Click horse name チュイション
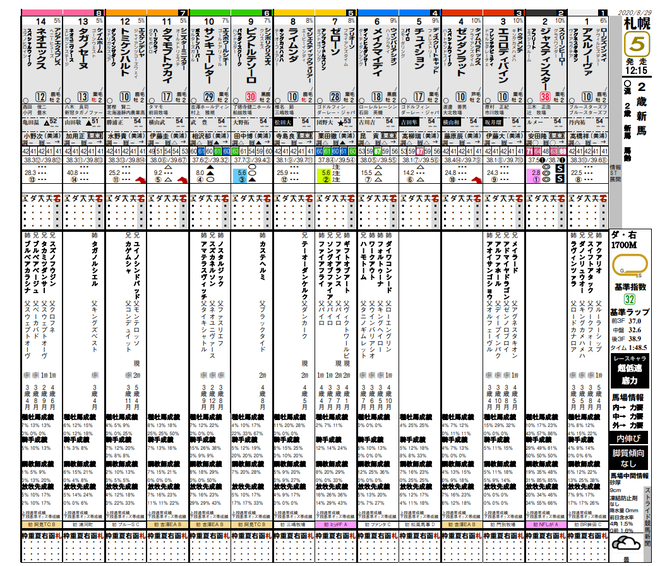 pos(420,48)
